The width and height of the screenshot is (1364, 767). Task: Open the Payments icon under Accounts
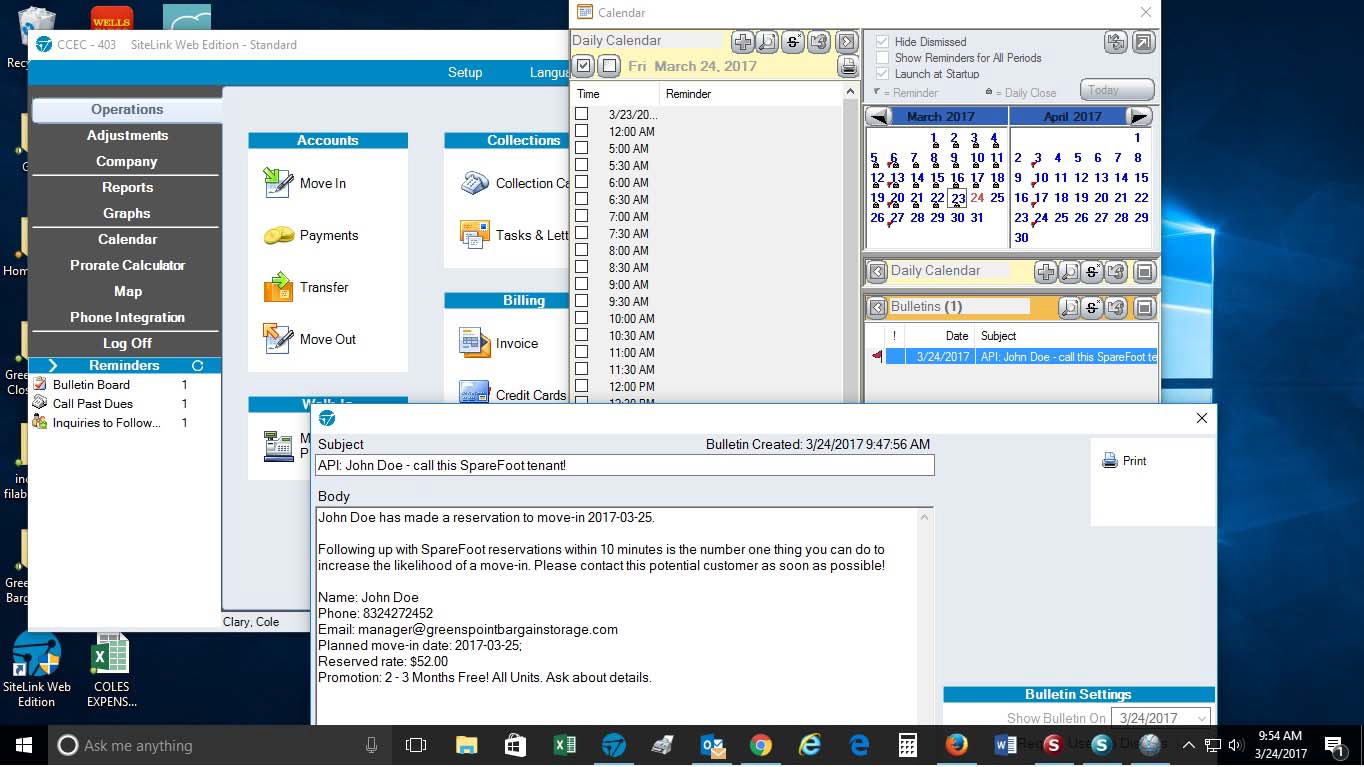click(278, 236)
